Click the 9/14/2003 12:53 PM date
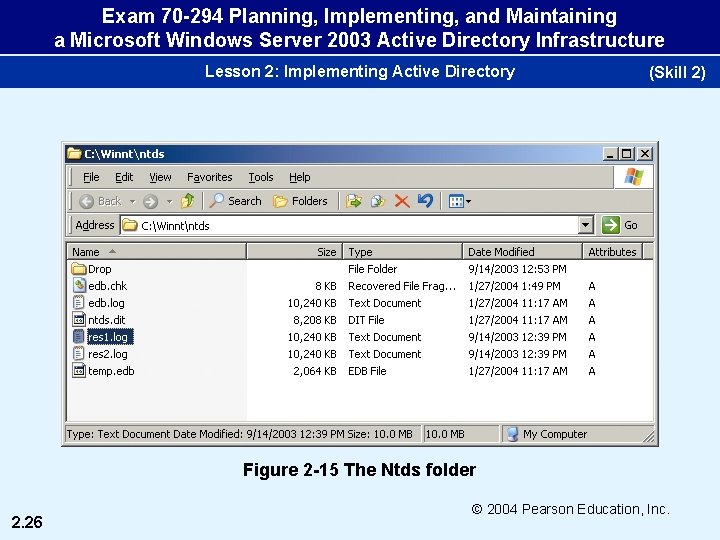 [517, 269]
